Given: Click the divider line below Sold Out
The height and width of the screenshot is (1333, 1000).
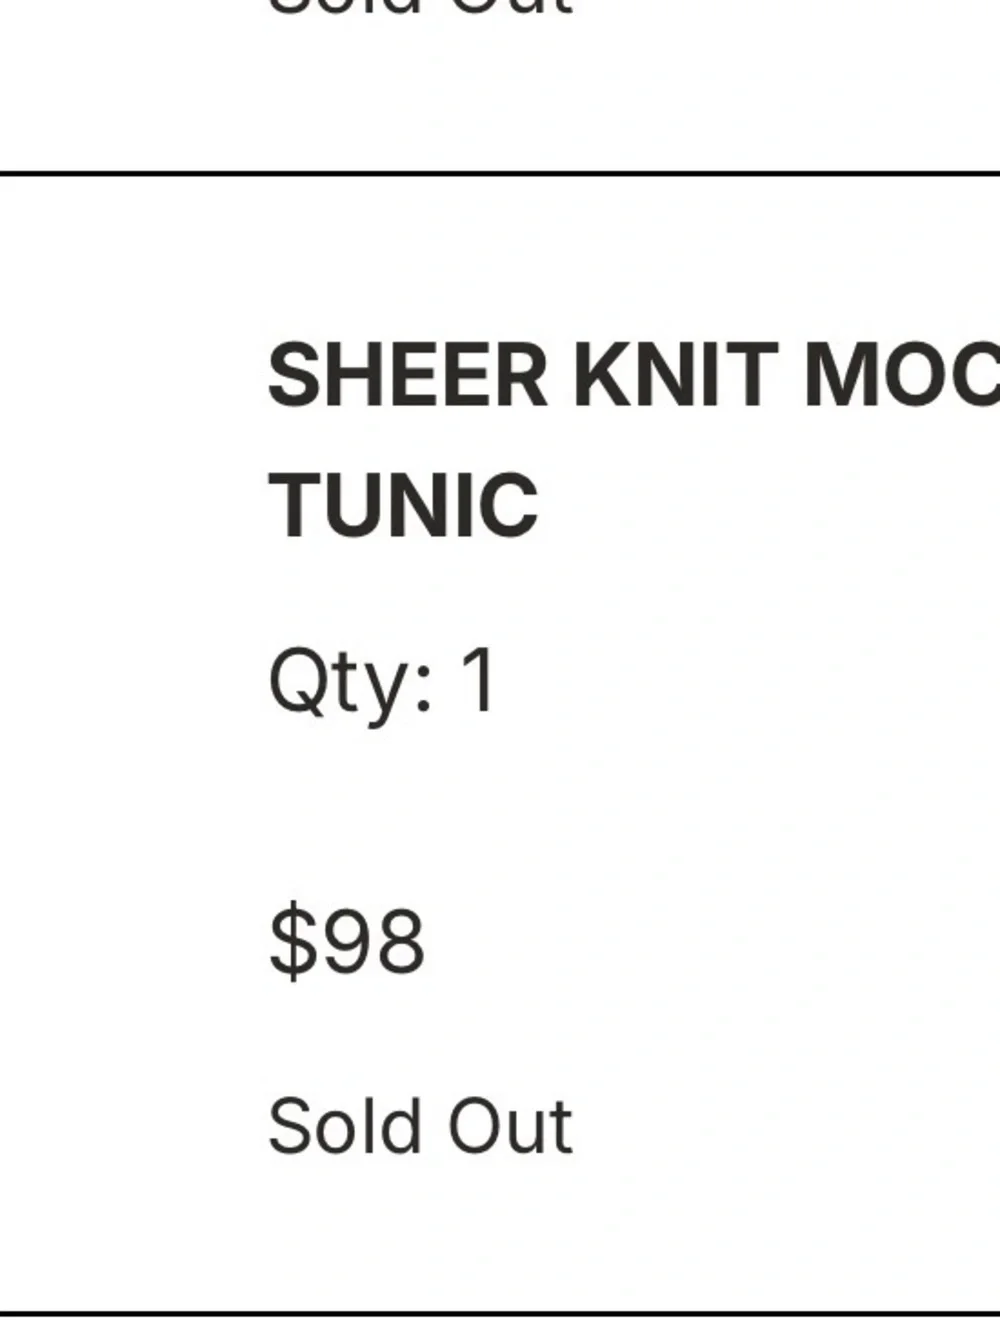Looking at the screenshot, I should point(500,1313).
